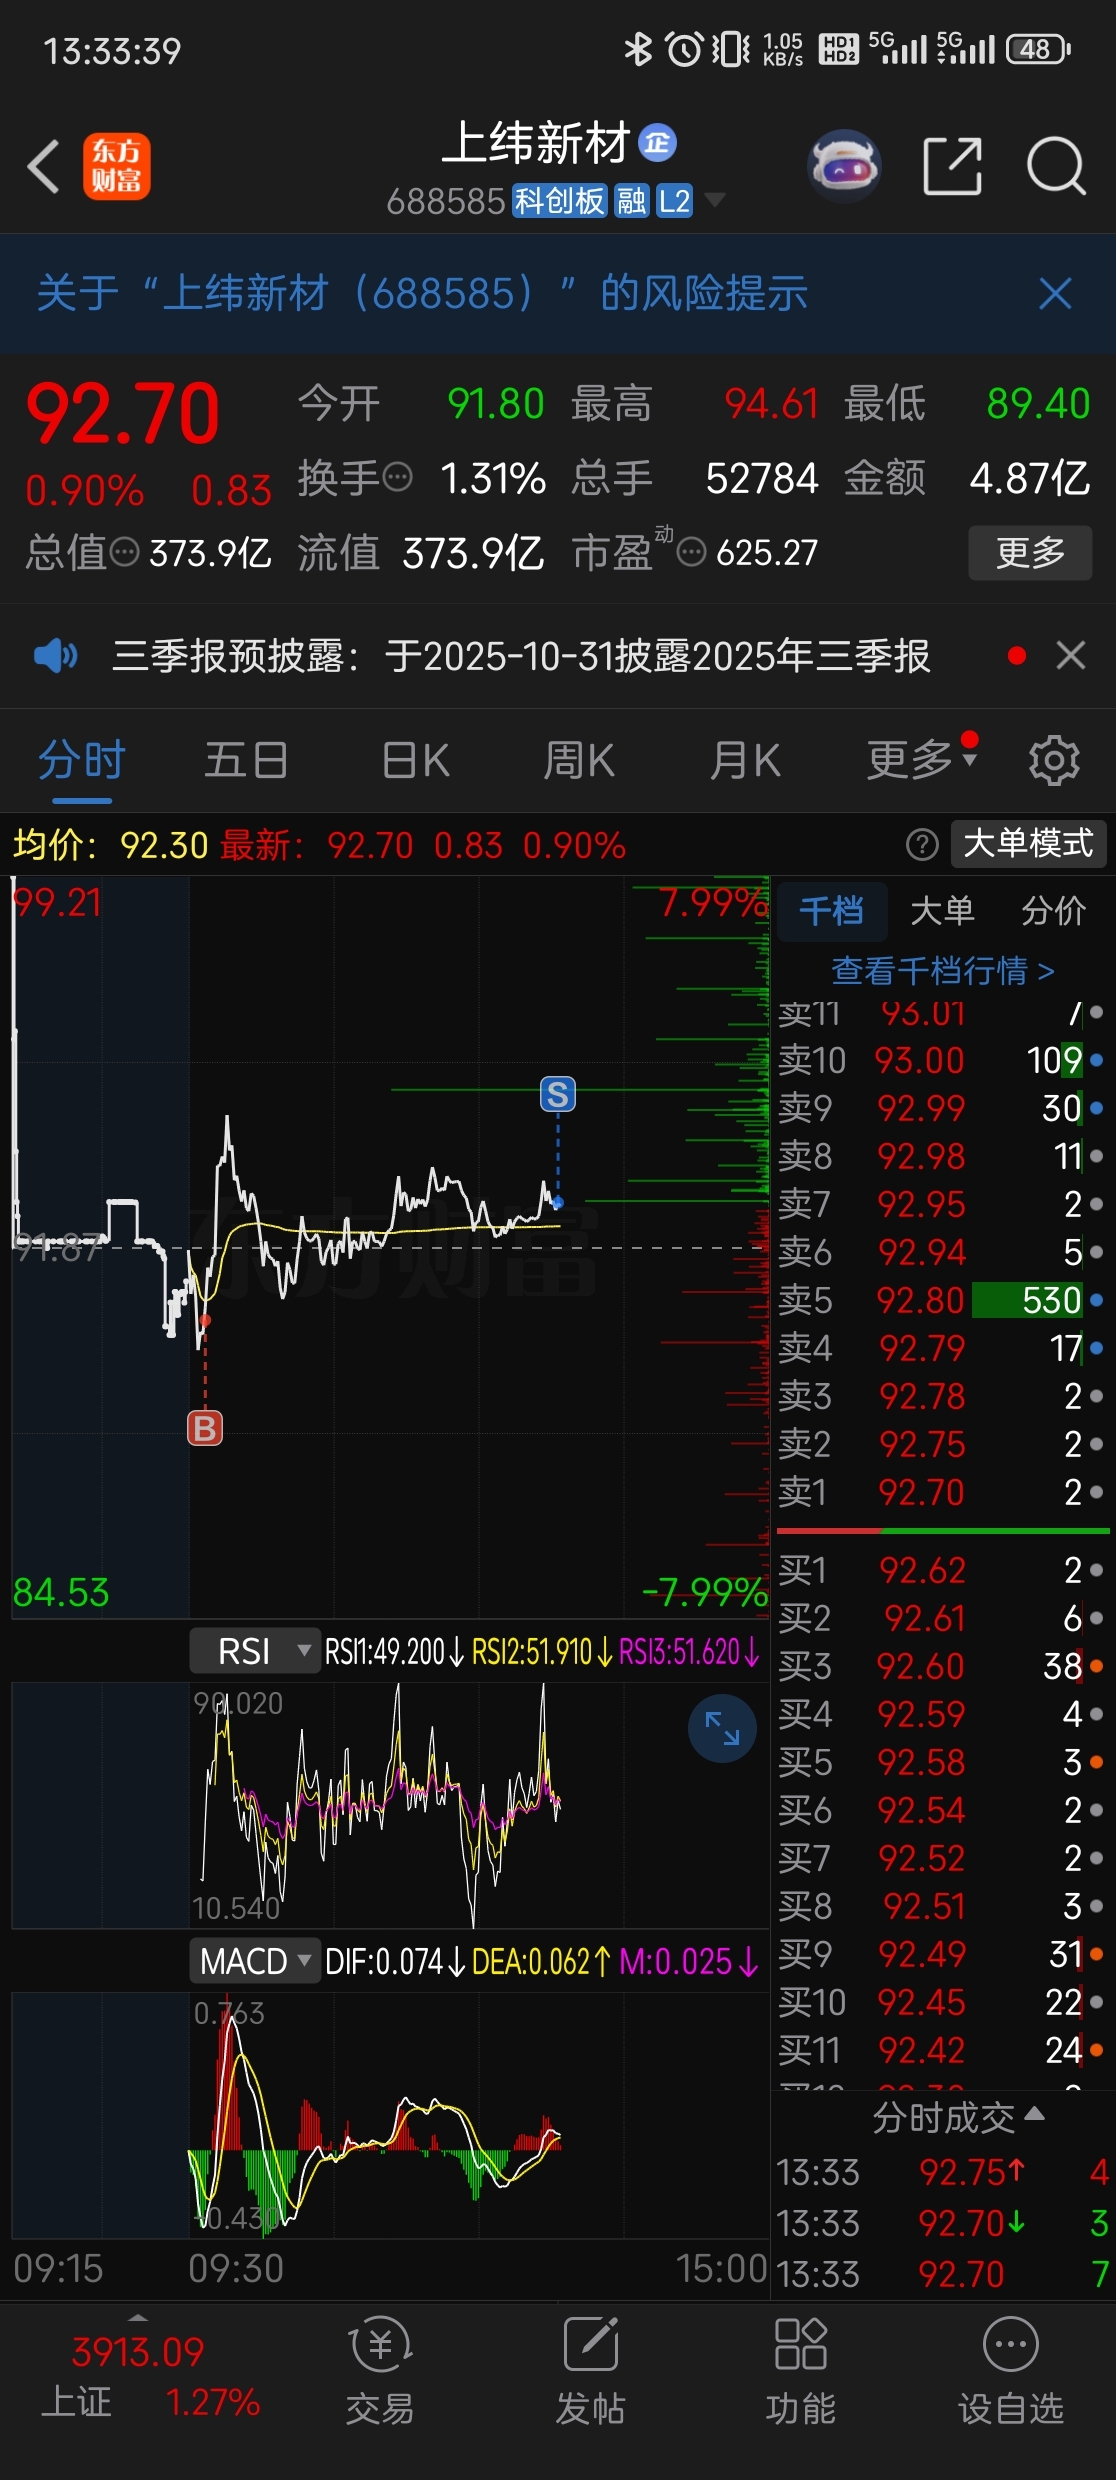Open the search magnifier icon

[1056, 166]
